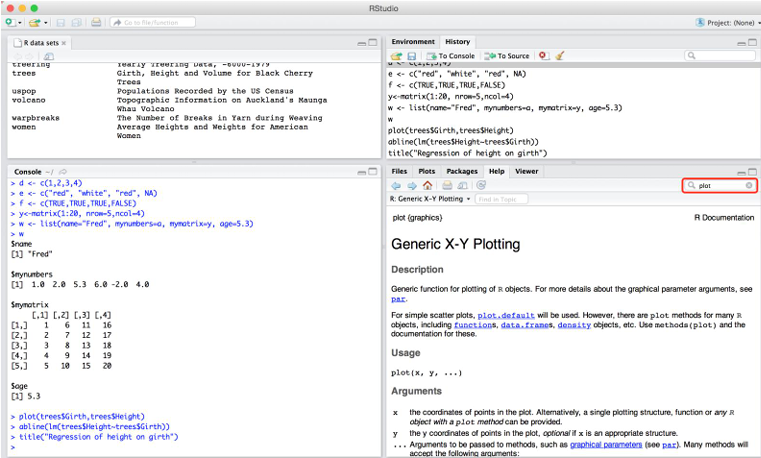The height and width of the screenshot is (458, 761).
Task: Minimize the Console pane
Action: coord(362,173)
